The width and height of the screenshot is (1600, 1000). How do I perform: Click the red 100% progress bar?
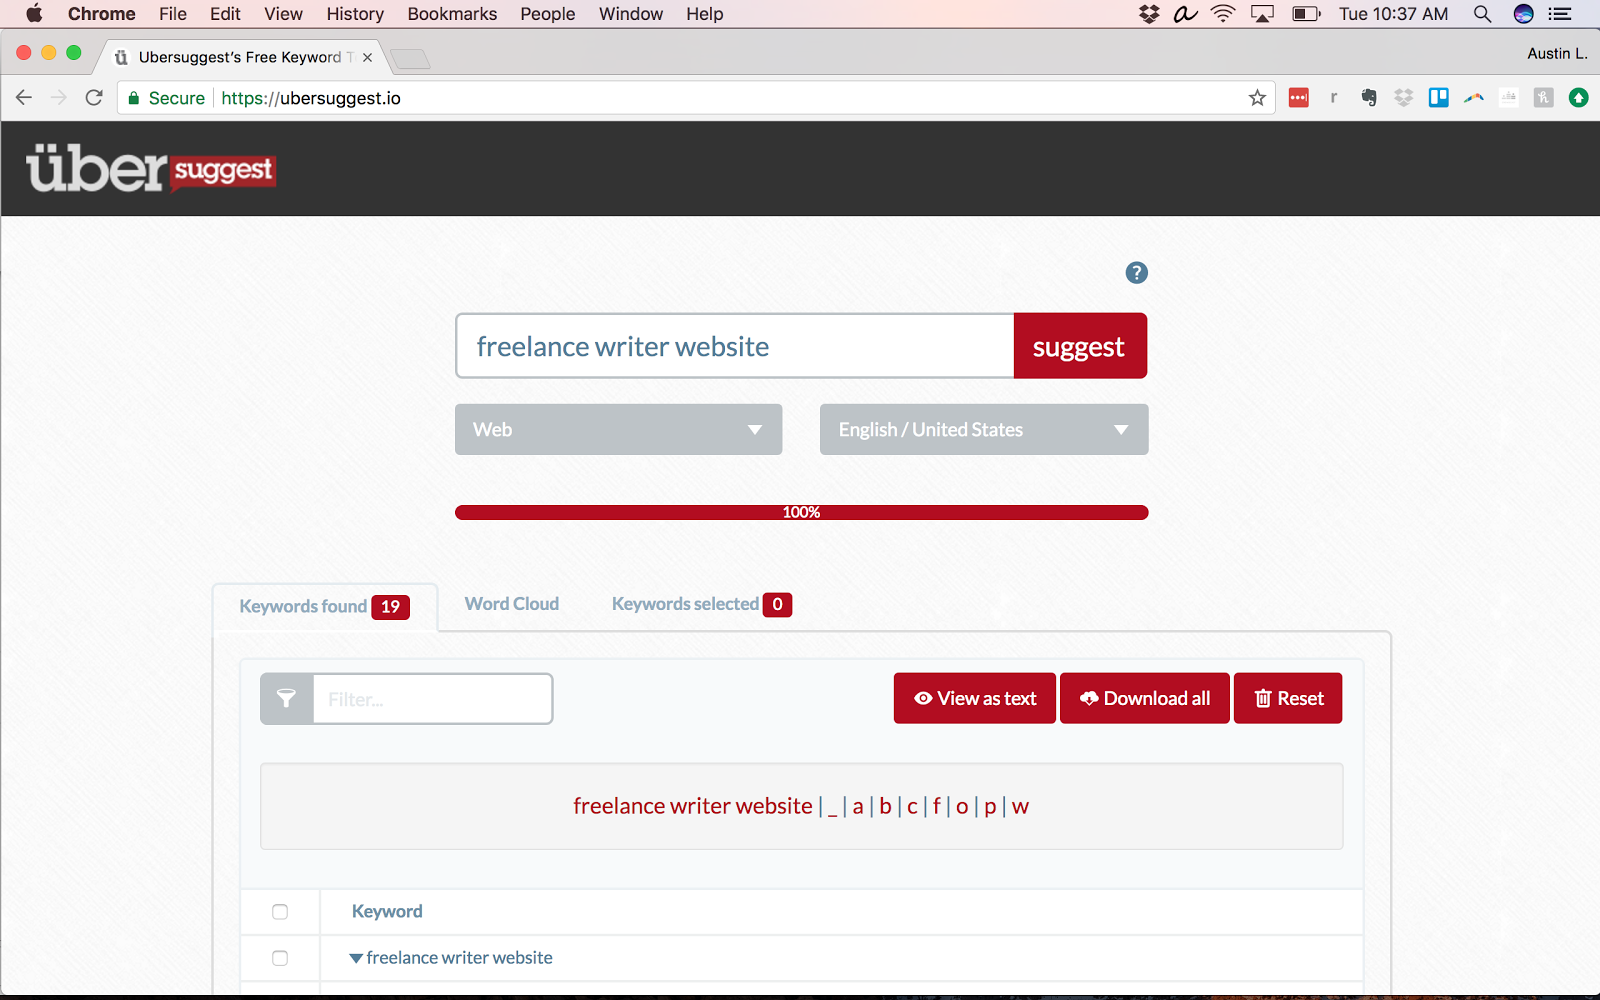click(x=801, y=512)
